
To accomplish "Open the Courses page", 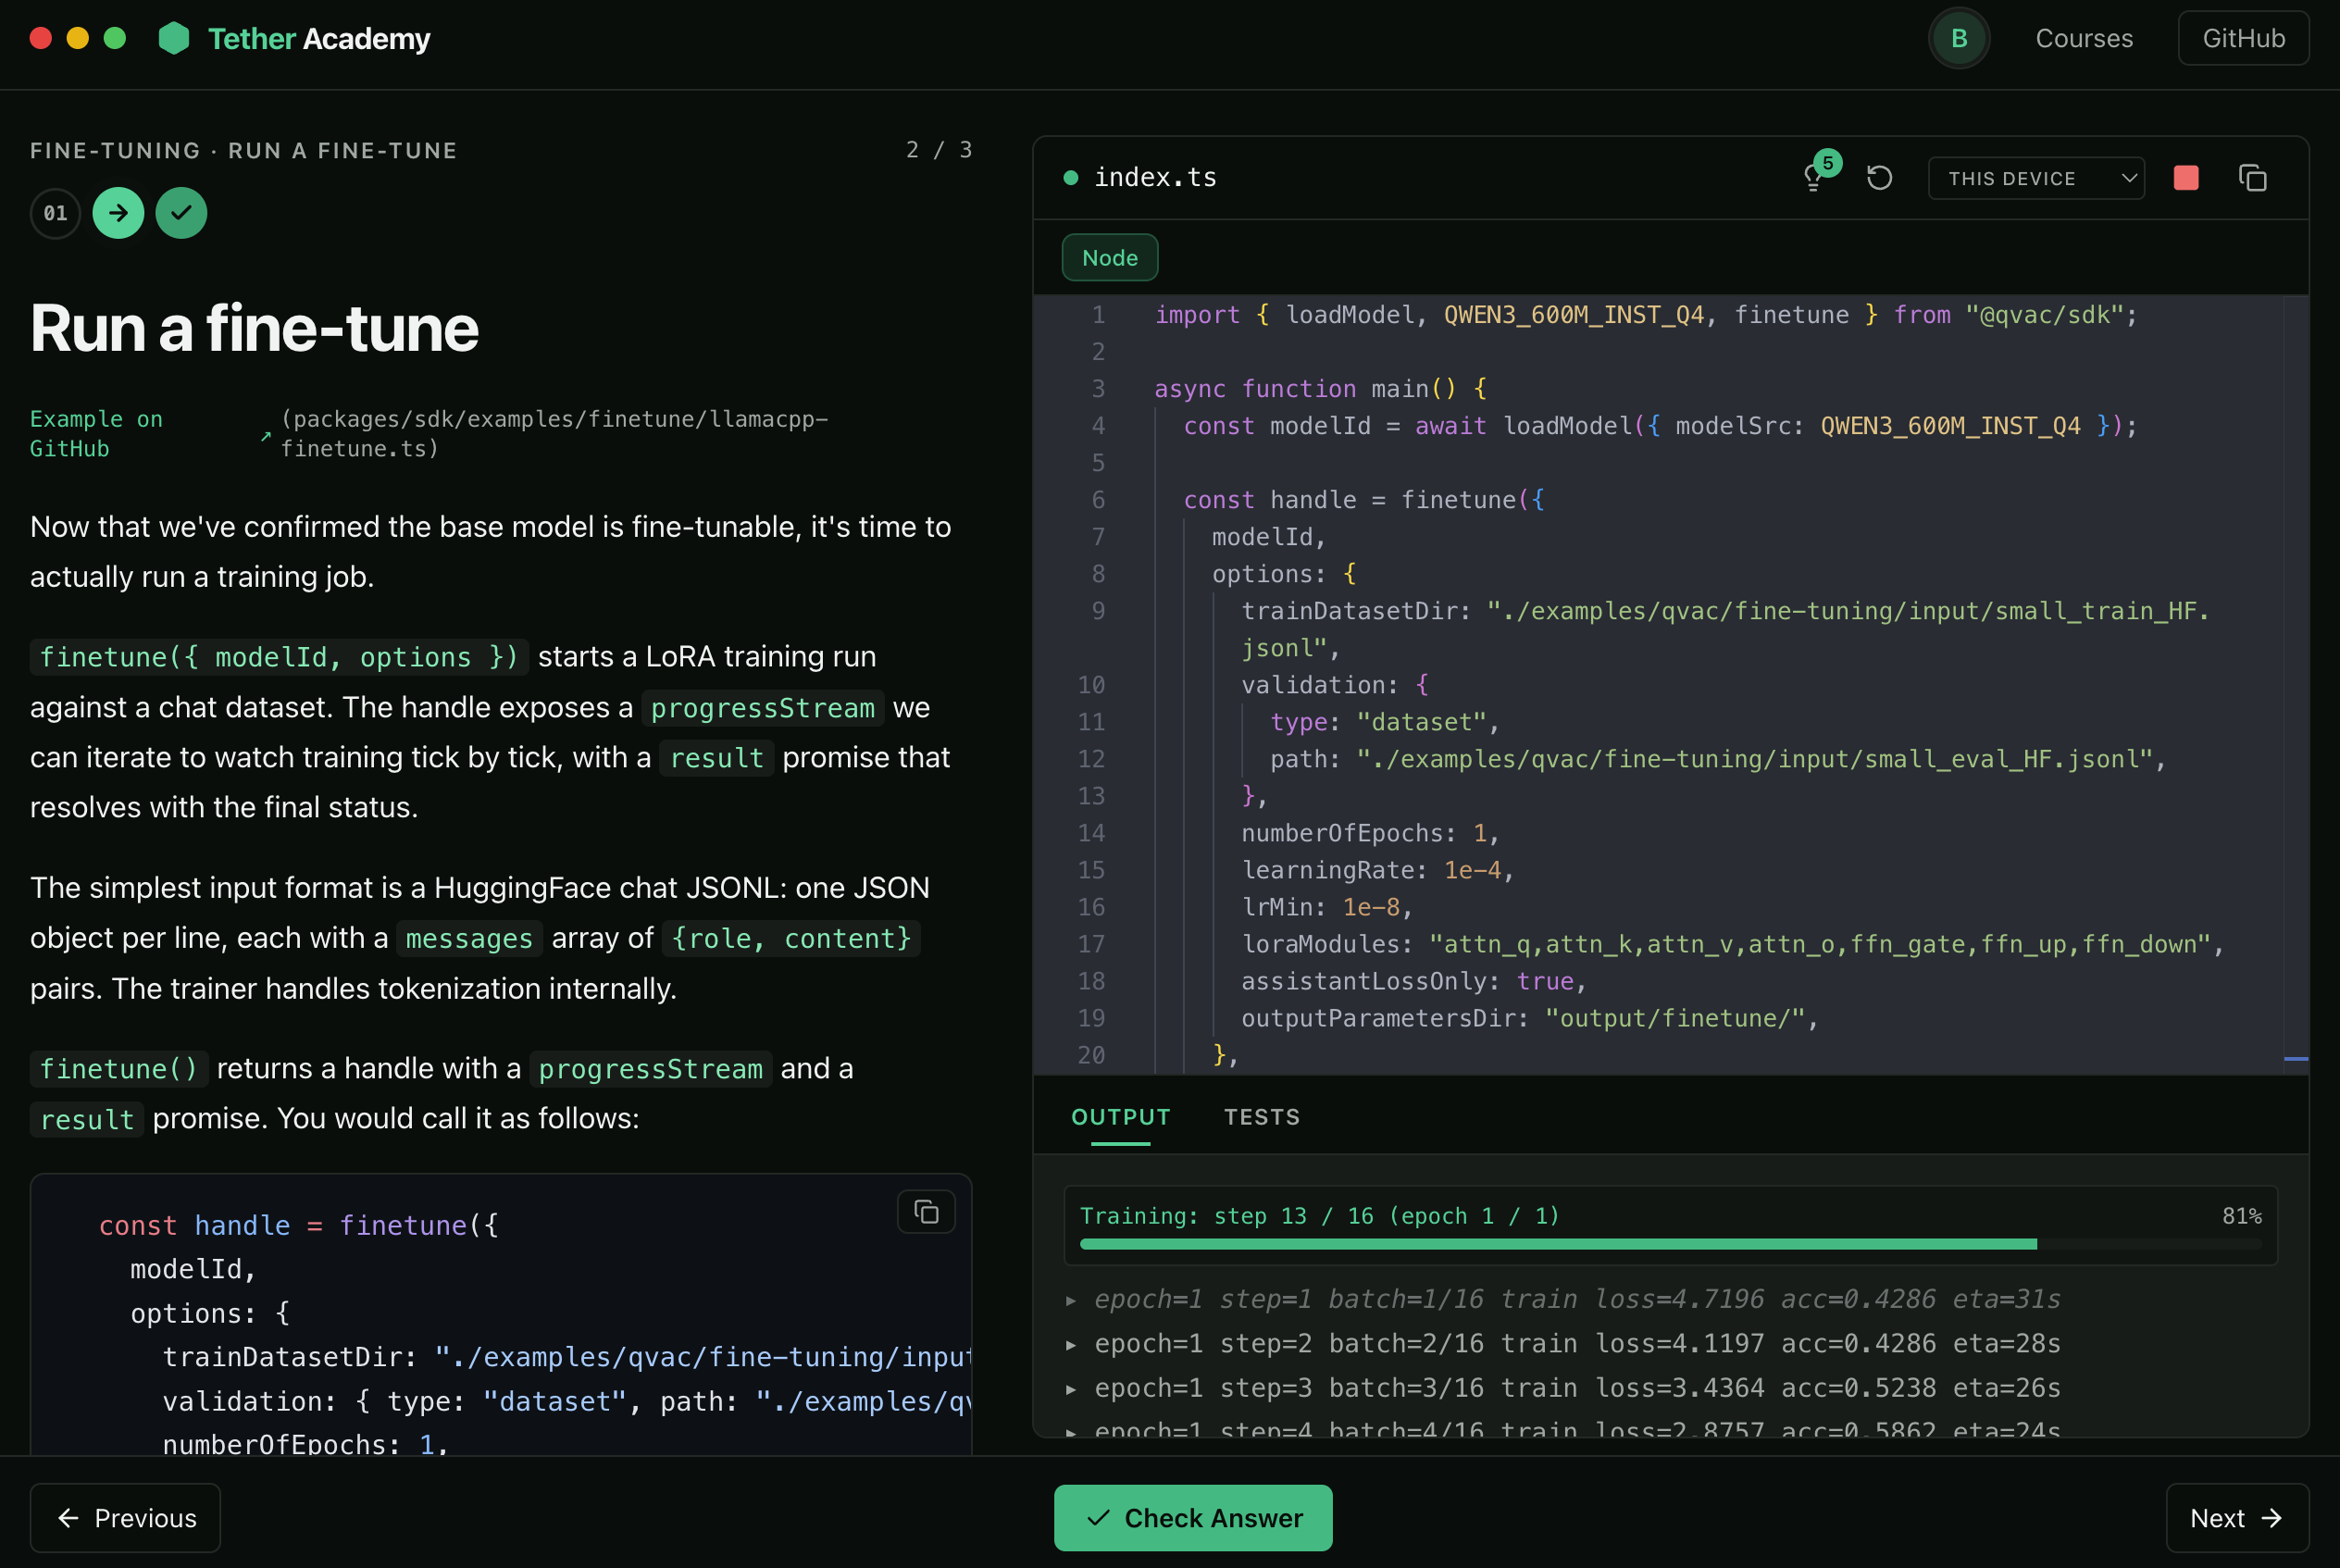I will (x=2084, y=38).
